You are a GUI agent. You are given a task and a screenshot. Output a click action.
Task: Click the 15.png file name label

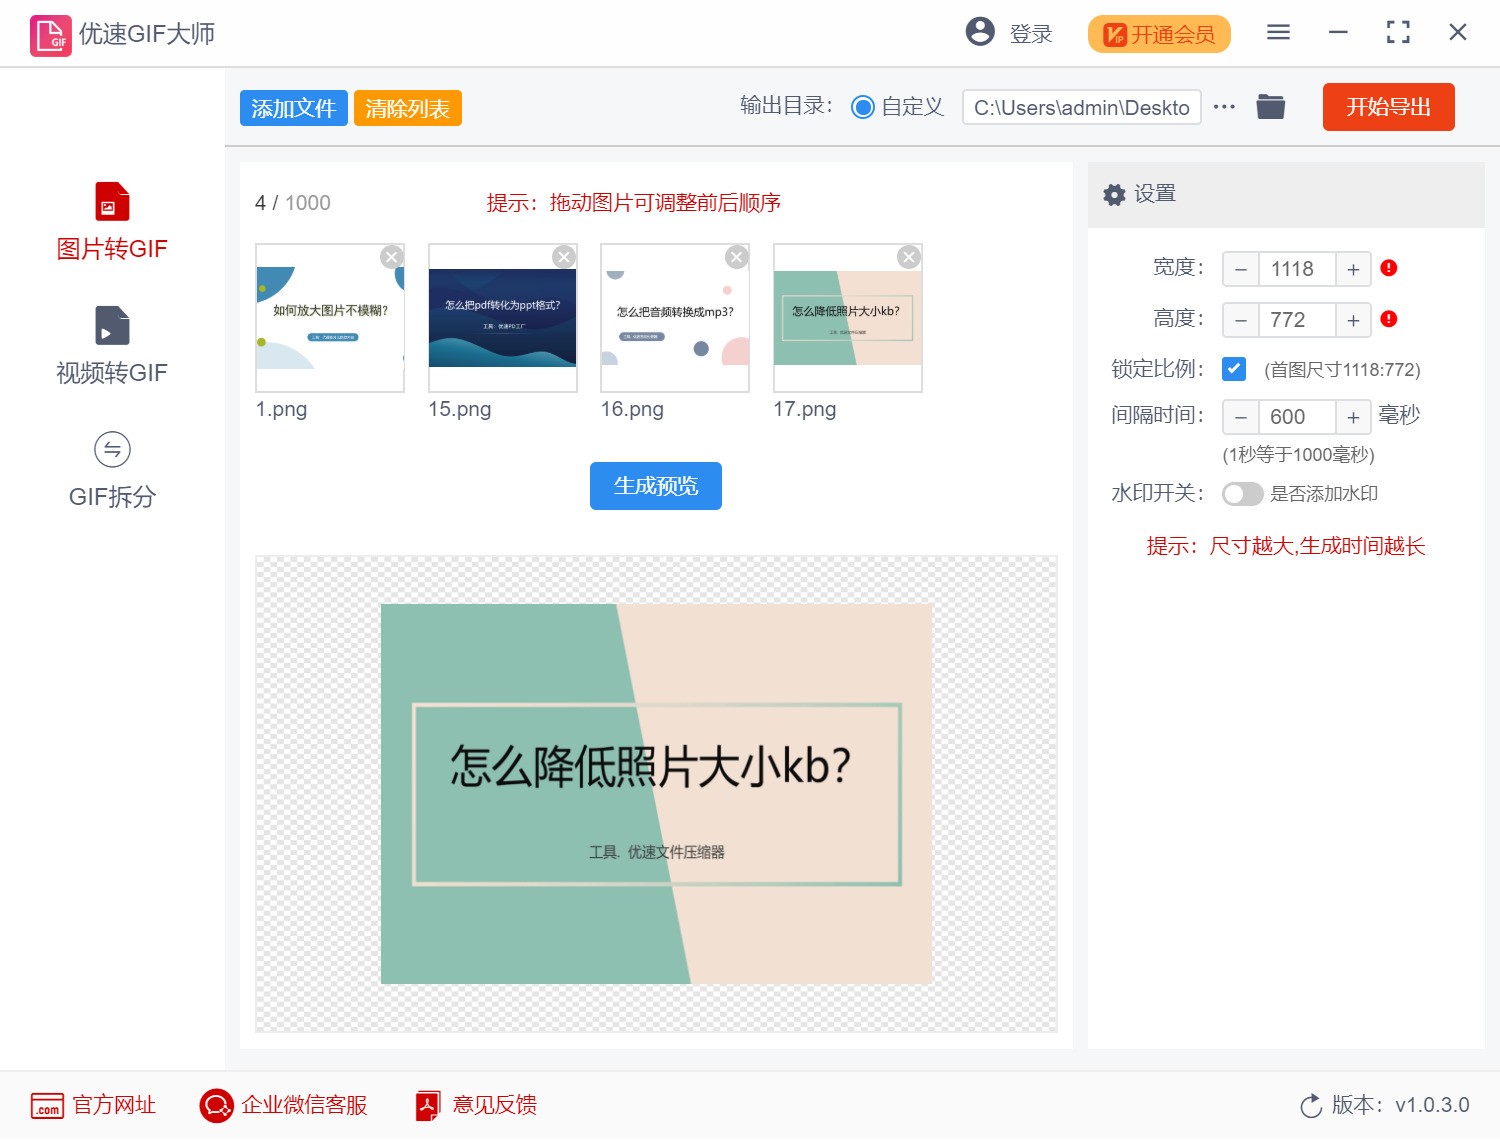click(x=460, y=409)
